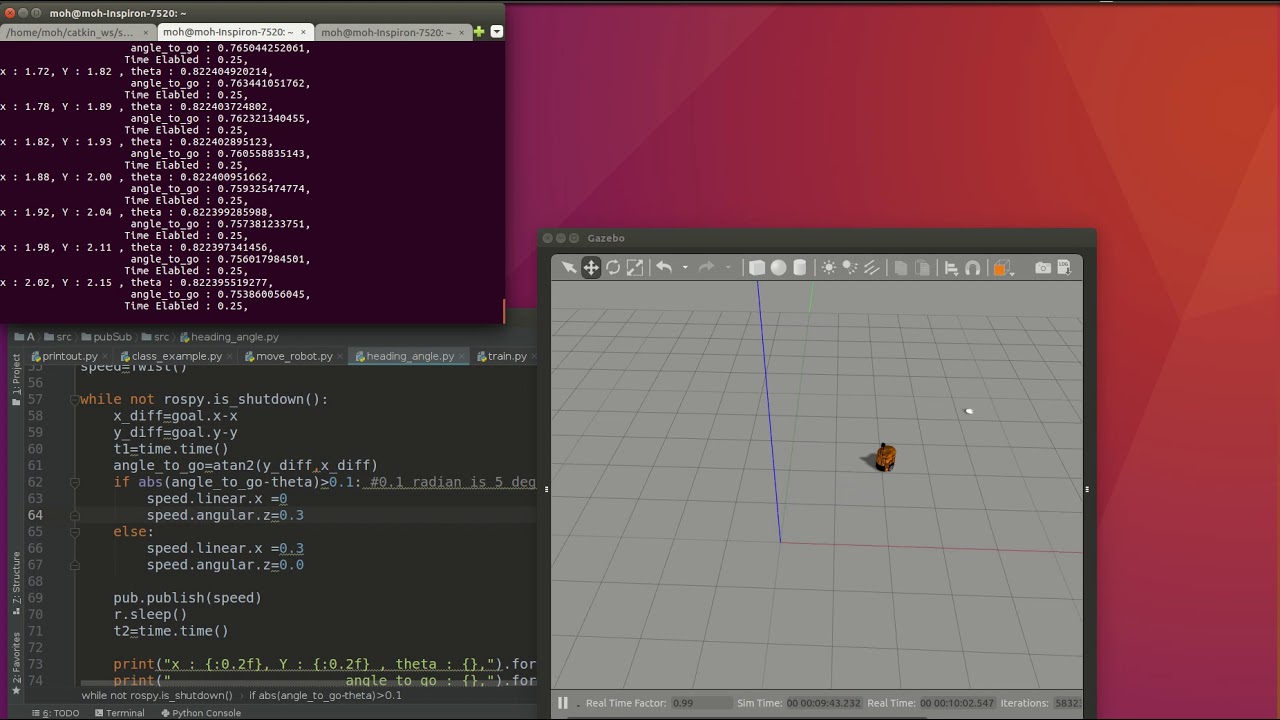Take a screenshot with the camera icon
The height and width of the screenshot is (720, 1280).
[x=1043, y=267]
